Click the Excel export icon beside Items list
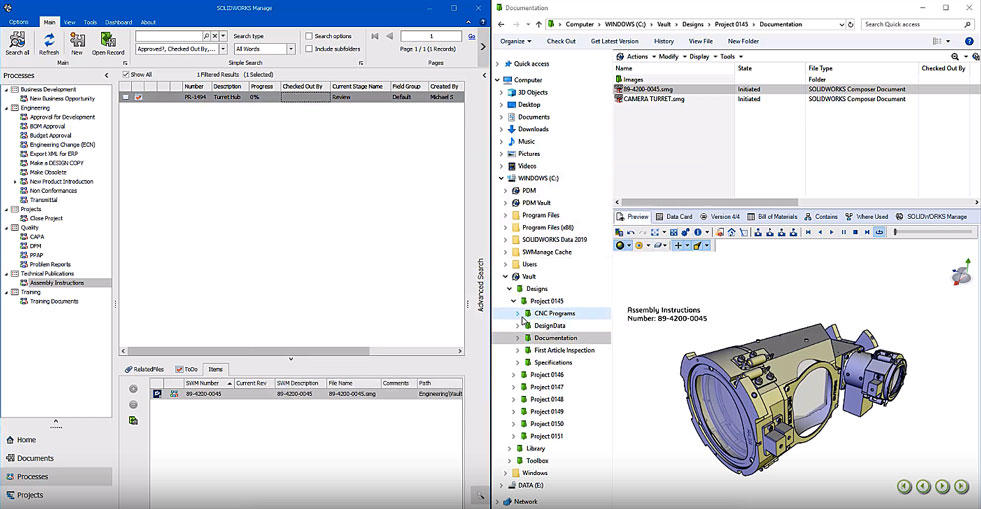The width and height of the screenshot is (981, 509). (x=133, y=420)
